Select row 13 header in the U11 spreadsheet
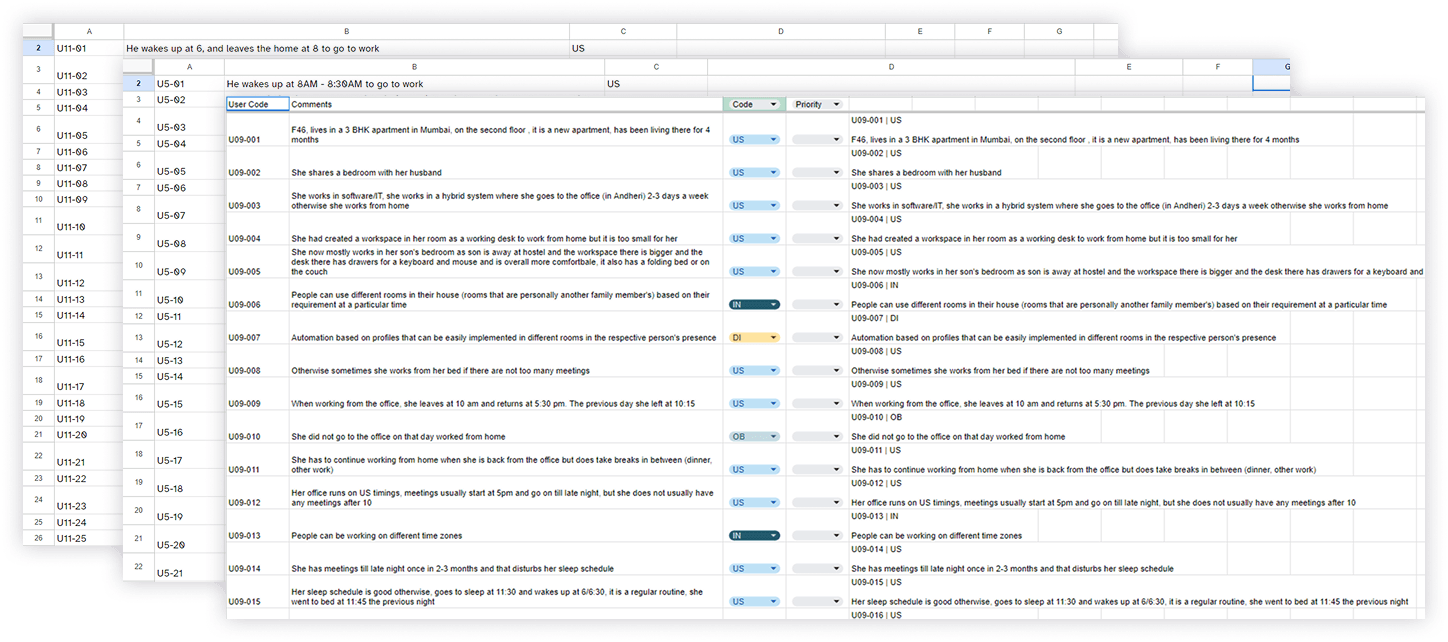Image resolution: width=1448 pixels, height=642 pixels. [x=38, y=276]
